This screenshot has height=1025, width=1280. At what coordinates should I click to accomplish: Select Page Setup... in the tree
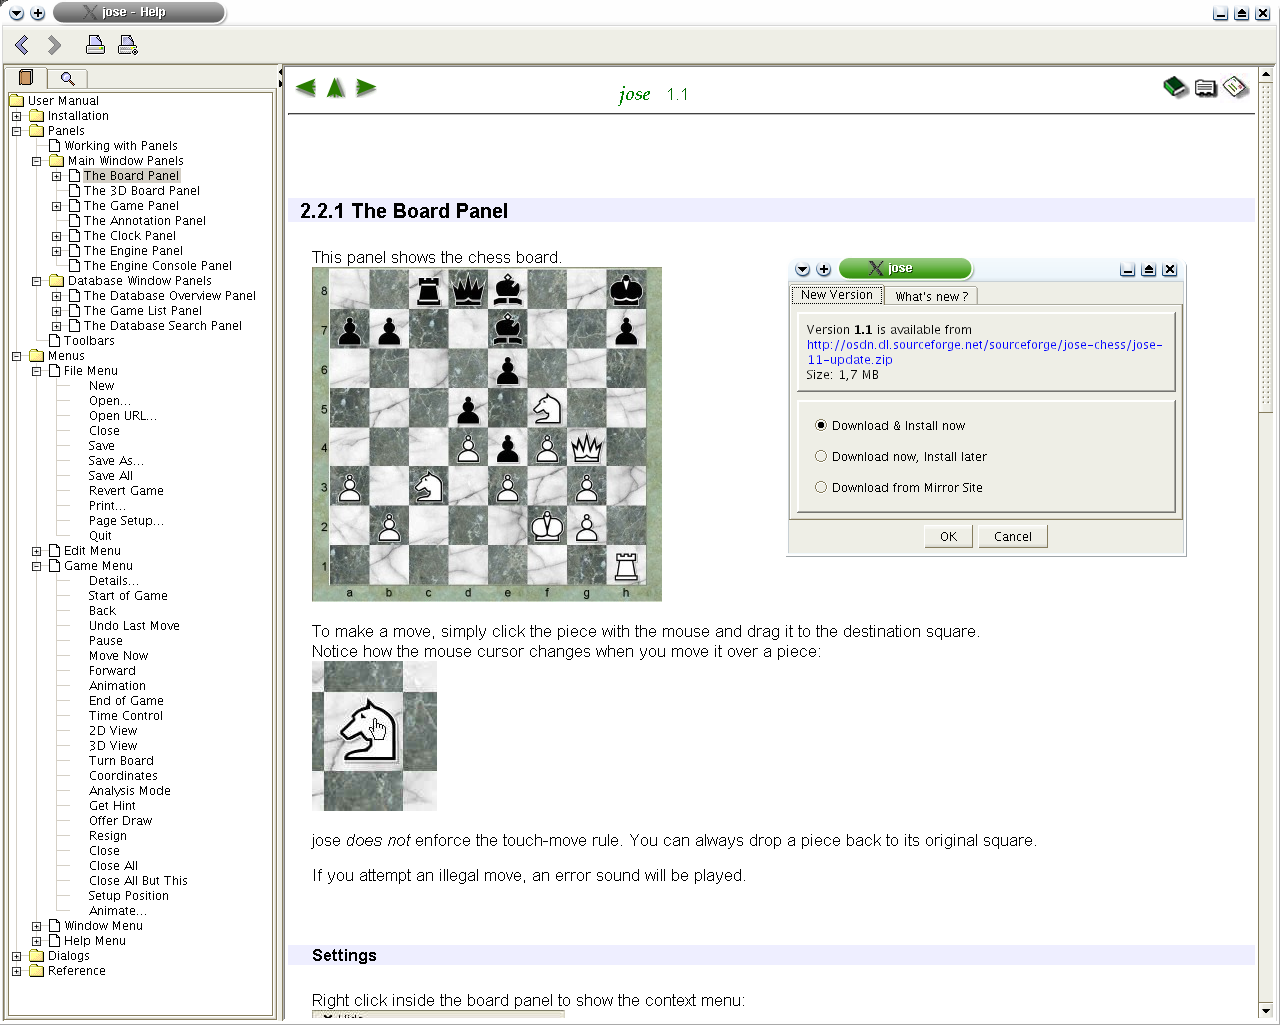(x=126, y=521)
